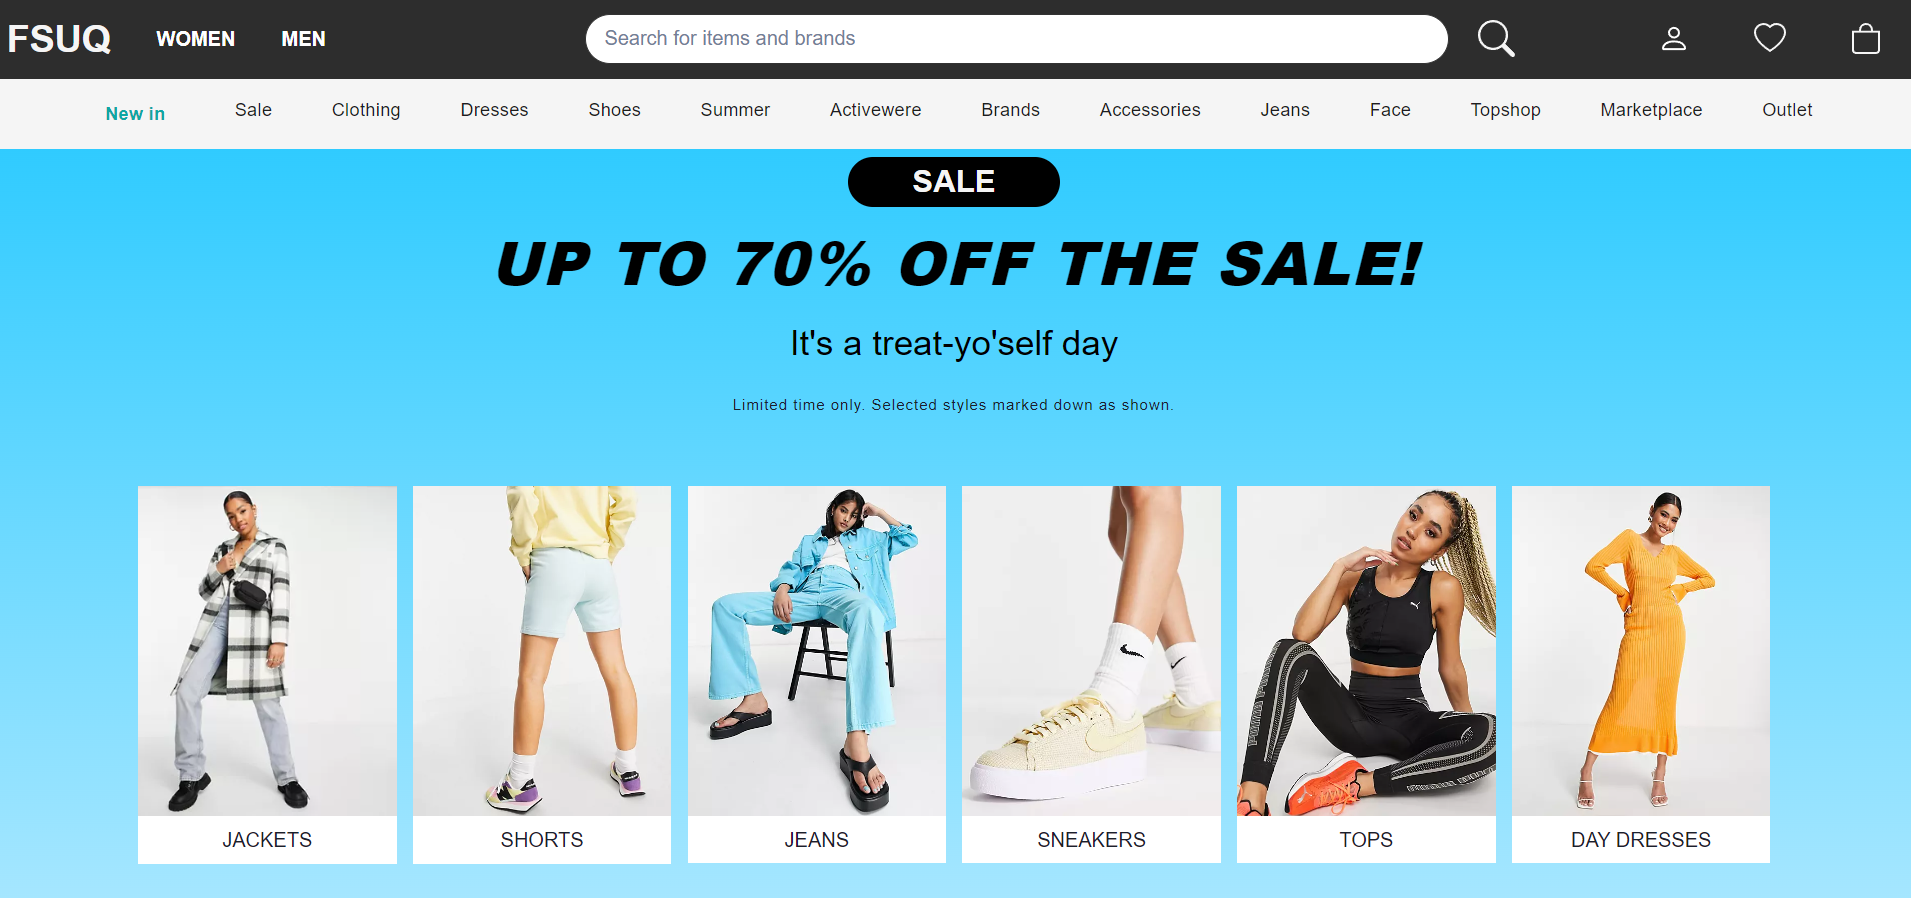Choose the TOPS category tile

pyautogui.click(x=1366, y=674)
